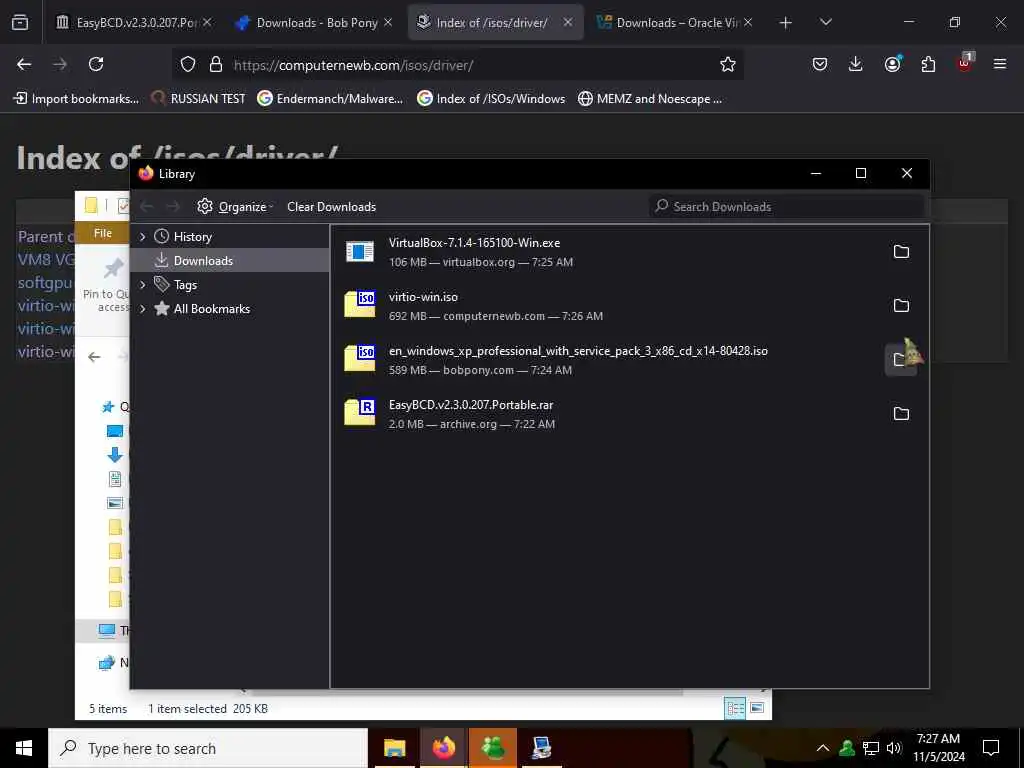Open Endermanch/Malware bookmark

(x=330, y=99)
